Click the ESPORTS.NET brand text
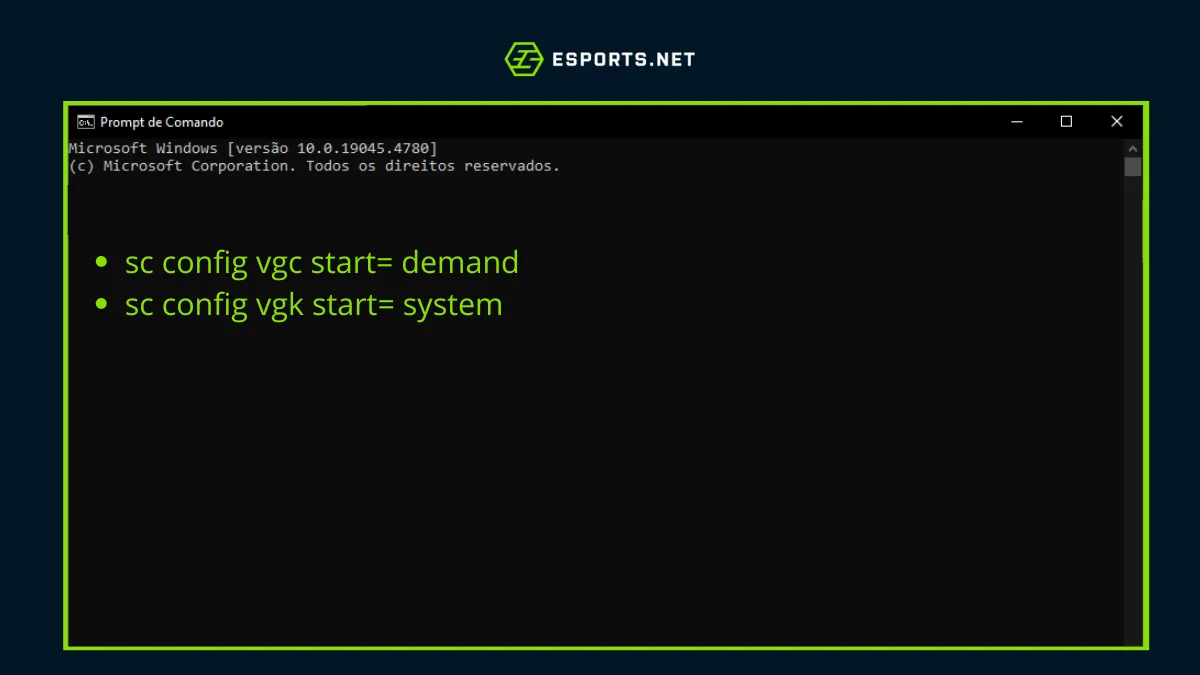 [623, 59]
